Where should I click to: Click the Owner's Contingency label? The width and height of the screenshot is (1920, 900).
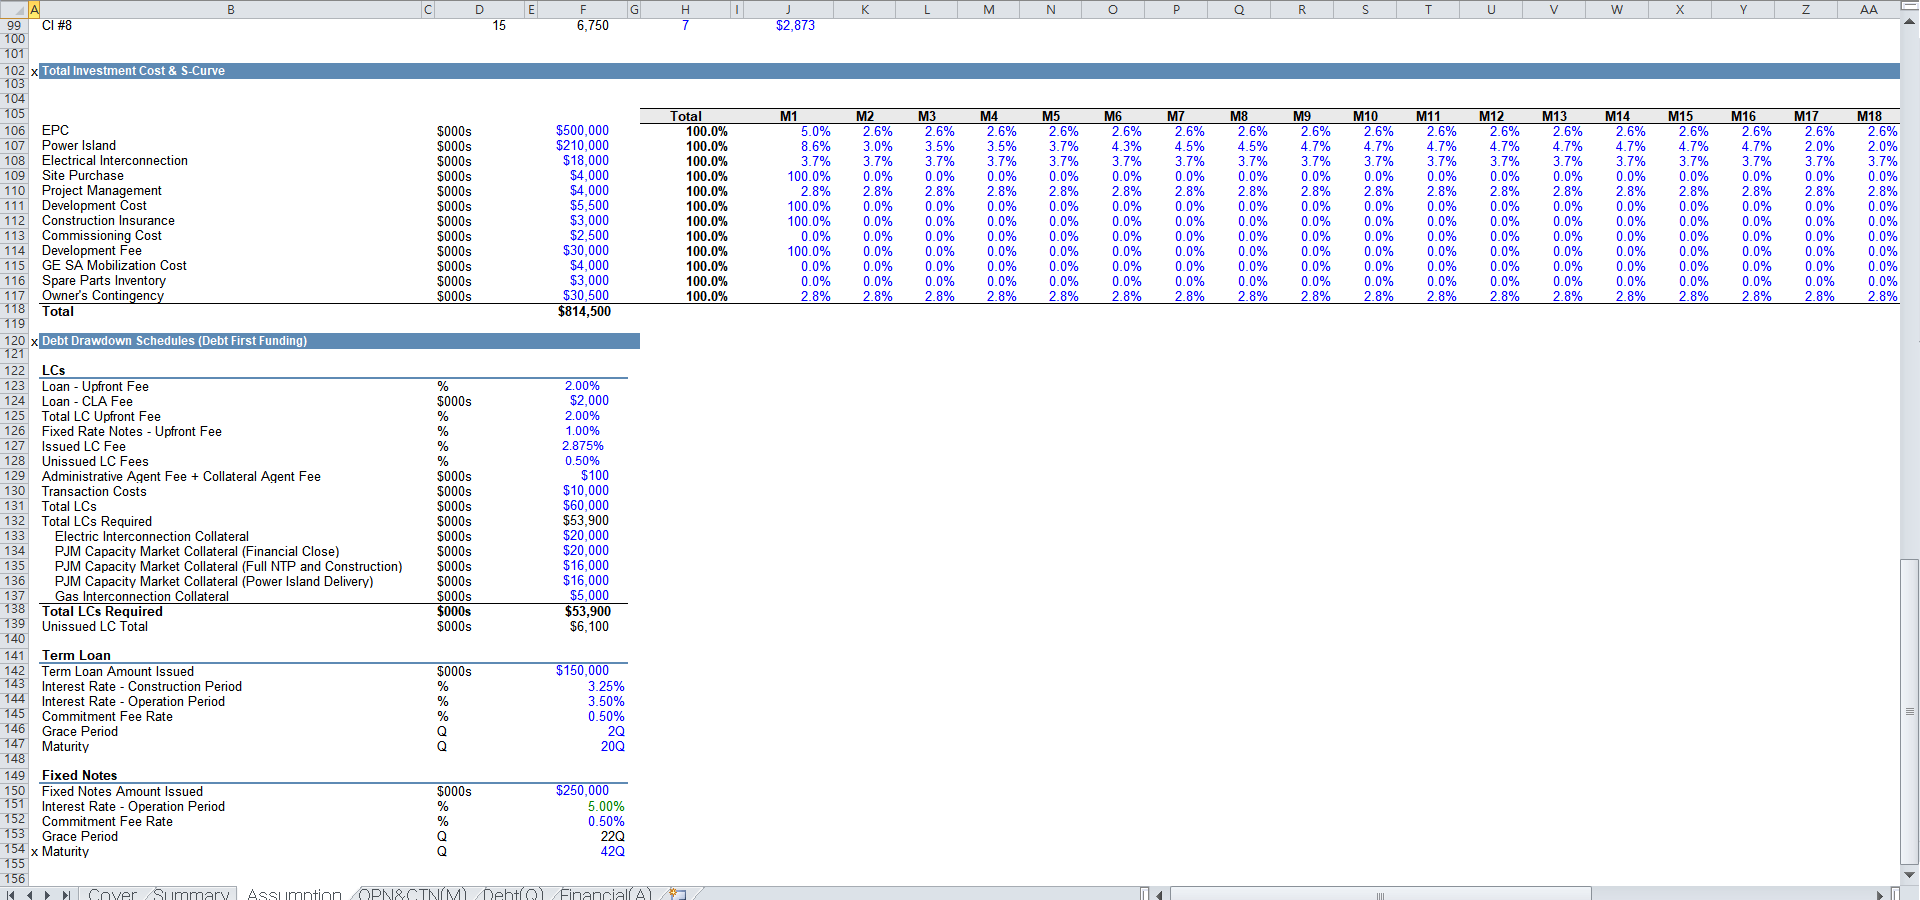click(x=103, y=296)
